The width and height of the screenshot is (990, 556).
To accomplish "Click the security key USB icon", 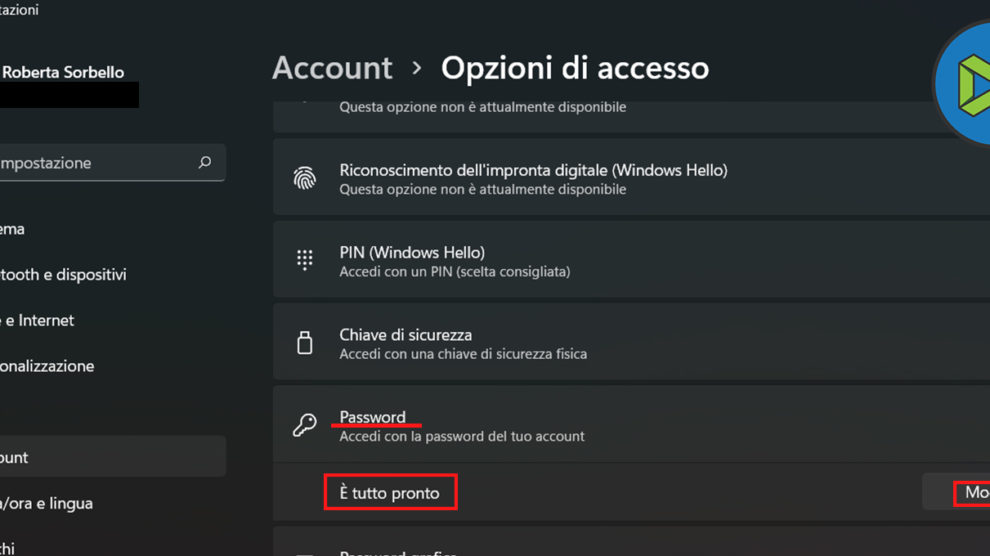I will (x=305, y=343).
